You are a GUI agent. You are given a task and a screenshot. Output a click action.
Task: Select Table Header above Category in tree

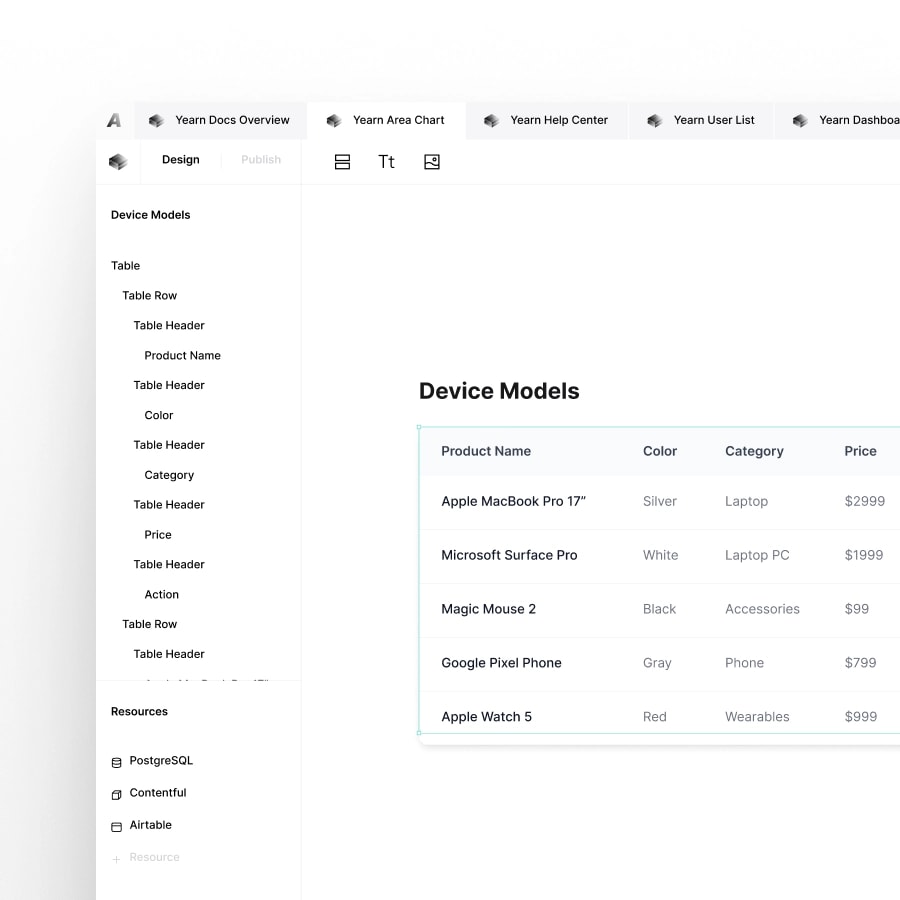169,445
